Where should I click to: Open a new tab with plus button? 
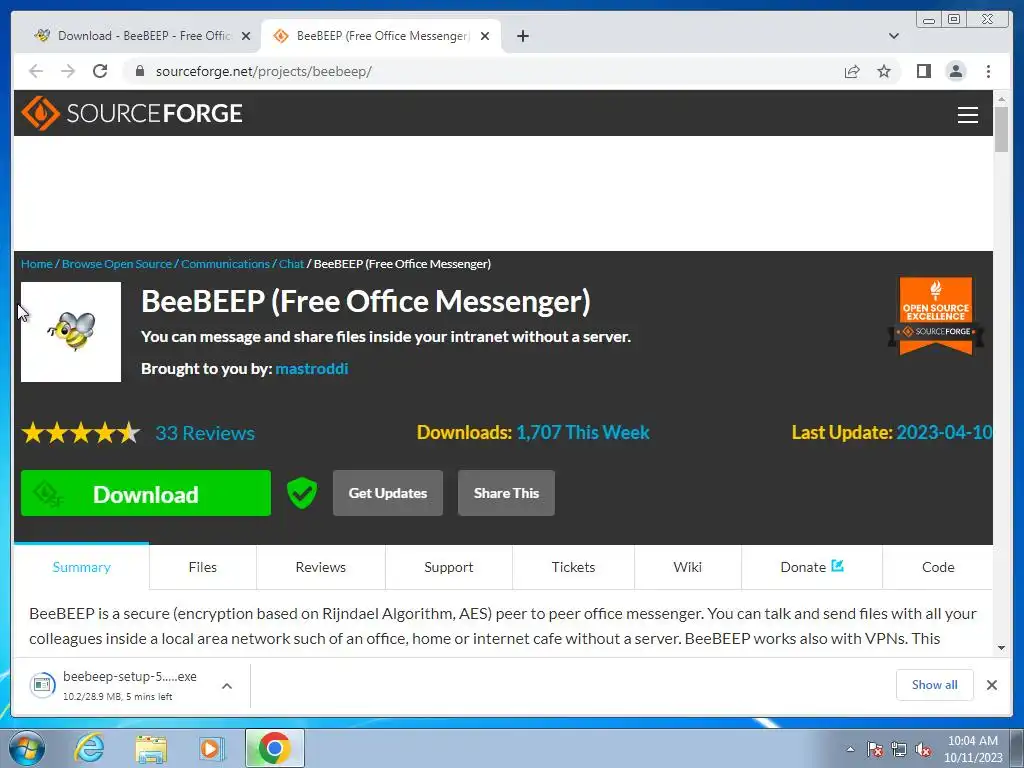(522, 36)
